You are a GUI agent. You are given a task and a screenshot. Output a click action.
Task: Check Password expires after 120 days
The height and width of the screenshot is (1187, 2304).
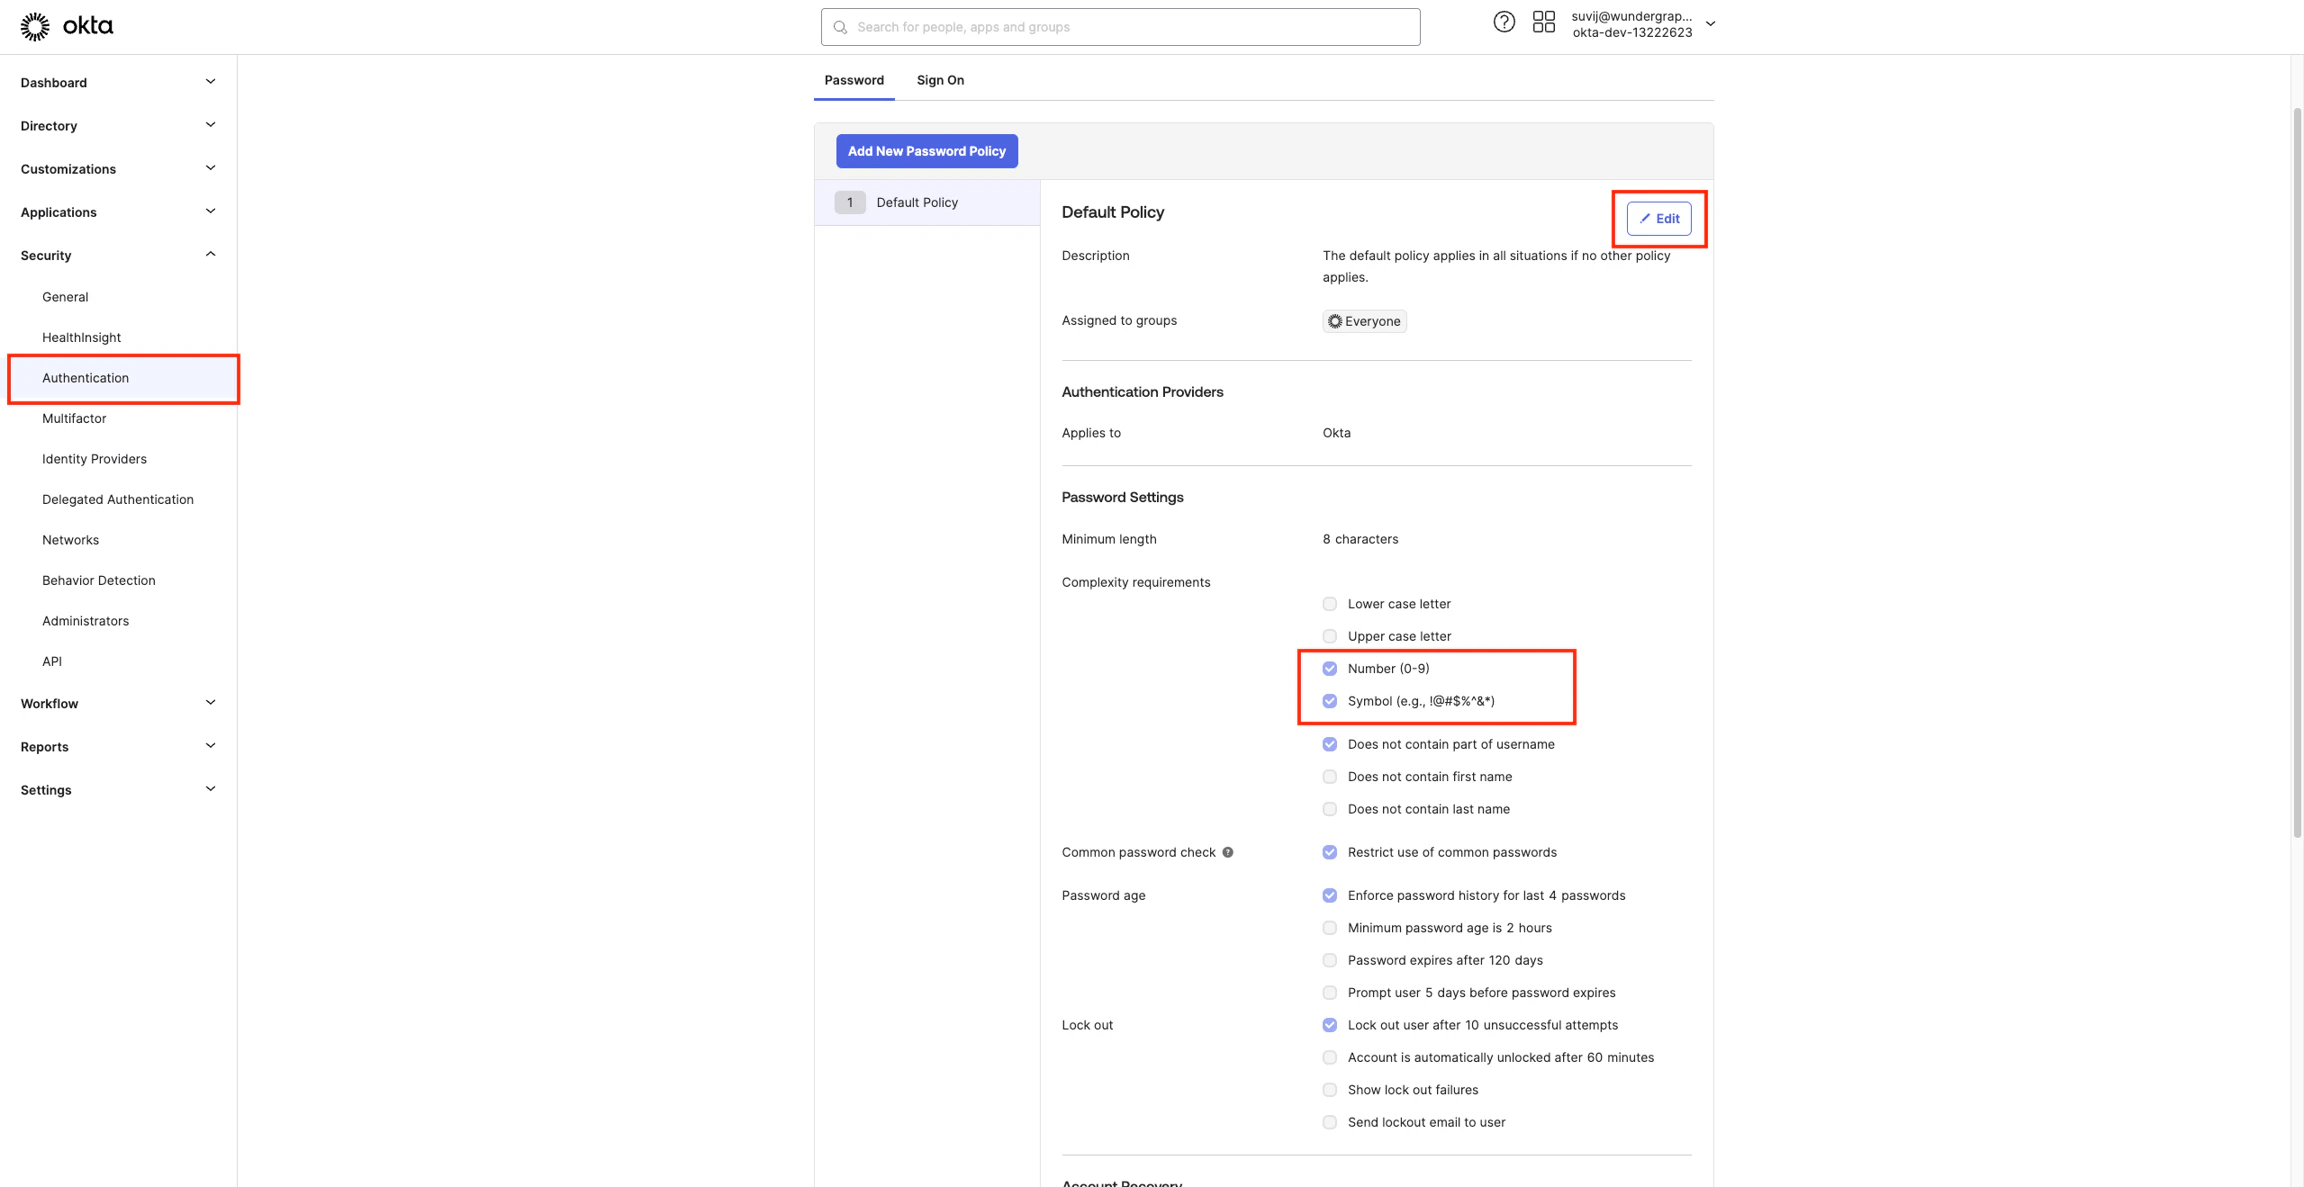(1329, 959)
